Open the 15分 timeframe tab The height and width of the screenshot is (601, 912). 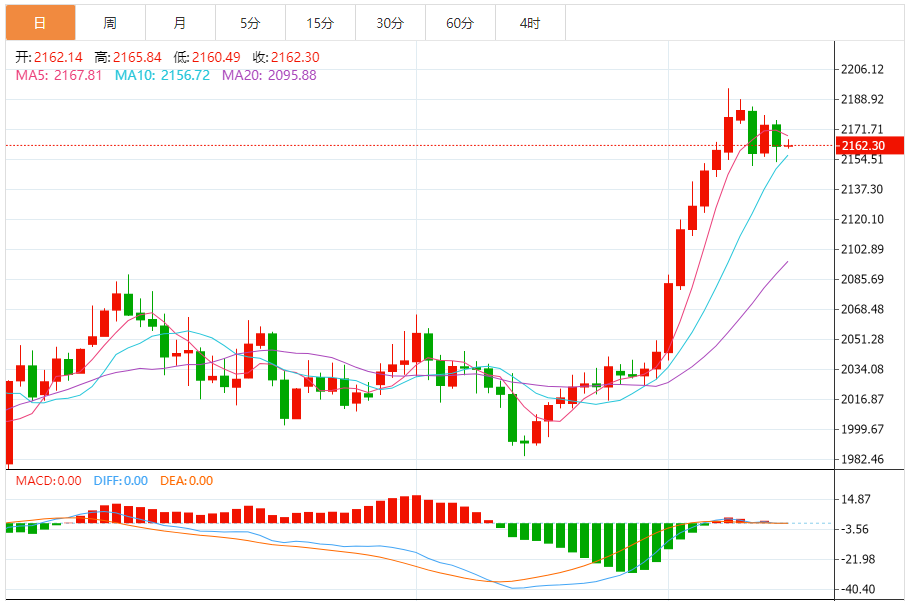pyautogui.click(x=320, y=23)
